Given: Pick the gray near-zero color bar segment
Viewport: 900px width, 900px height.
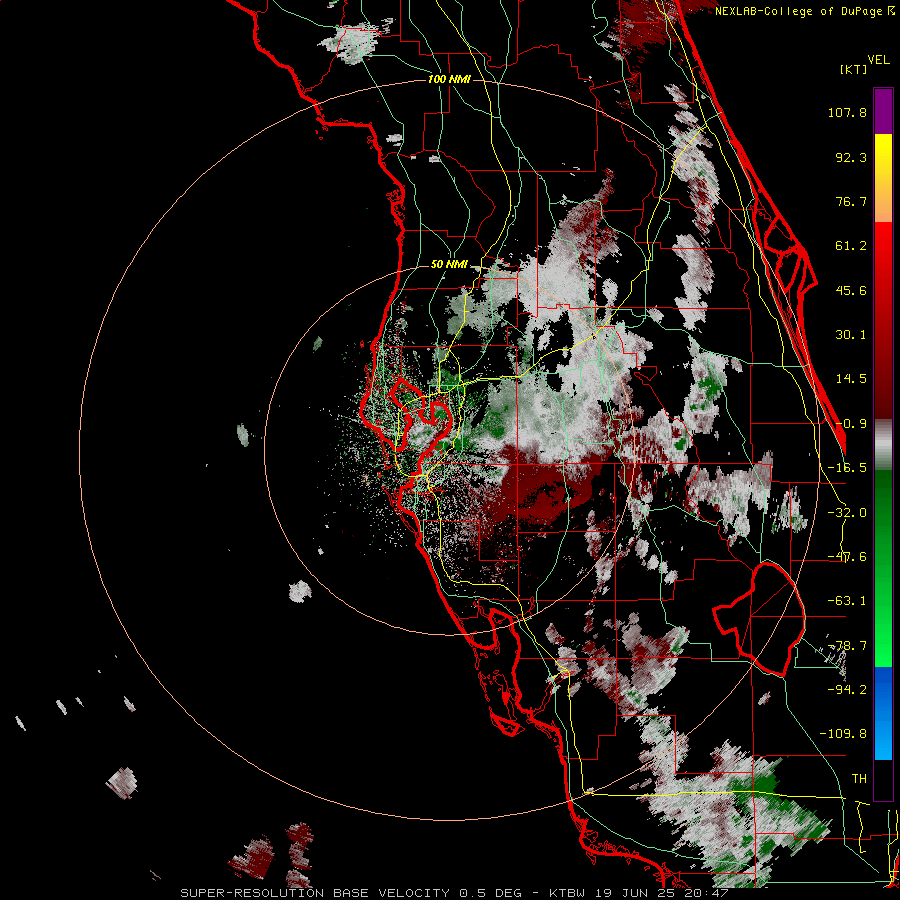Looking at the screenshot, I should (x=883, y=445).
